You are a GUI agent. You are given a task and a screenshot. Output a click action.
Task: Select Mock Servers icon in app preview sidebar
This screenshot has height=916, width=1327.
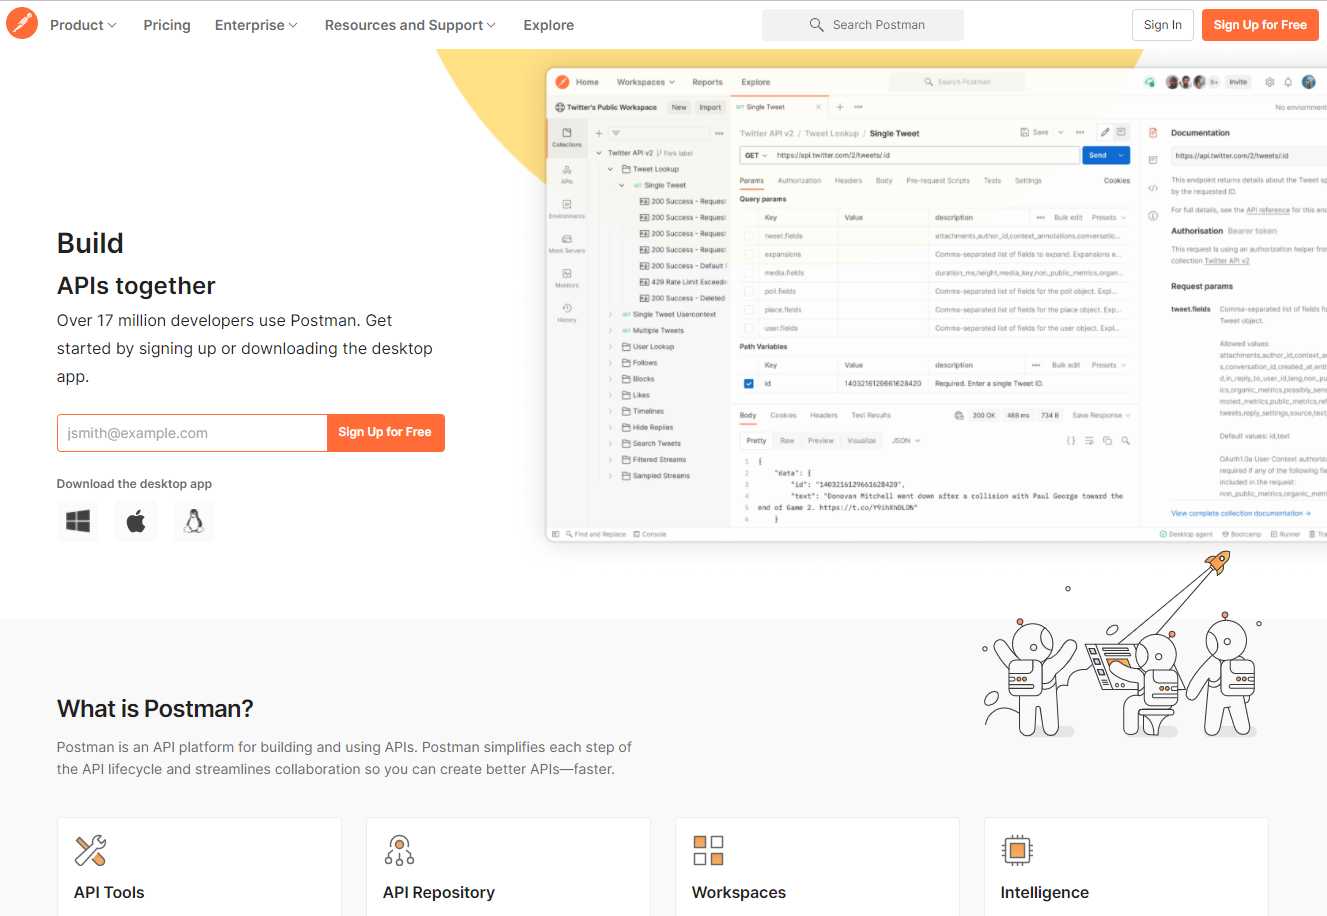[567, 239]
